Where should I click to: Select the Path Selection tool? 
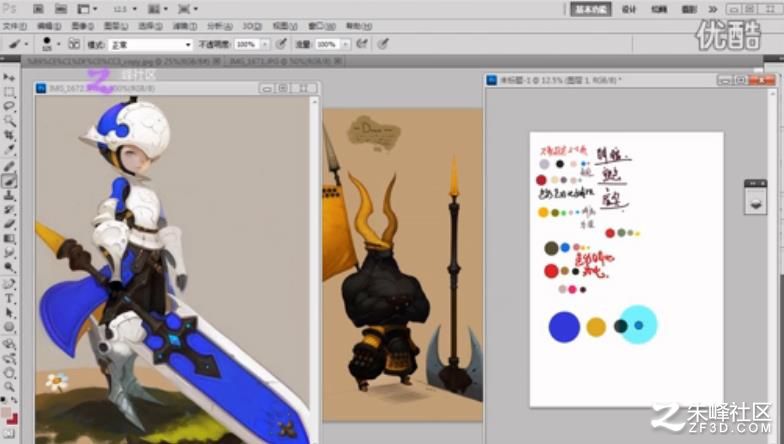tap(9, 313)
